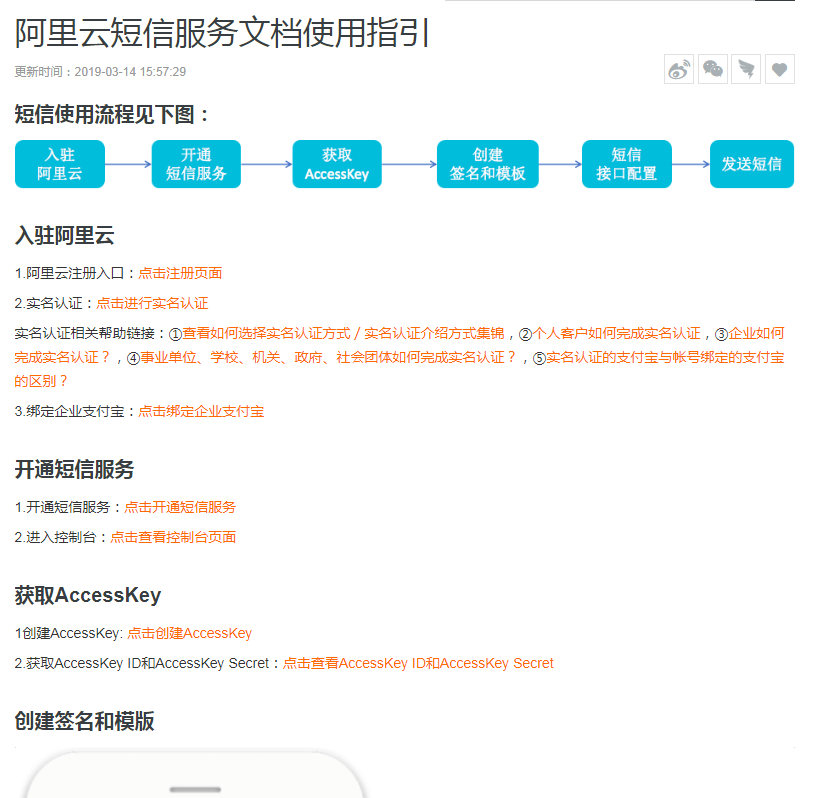
Task: Click the update time 2019-03-14 15:57:29
Action: click(130, 72)
